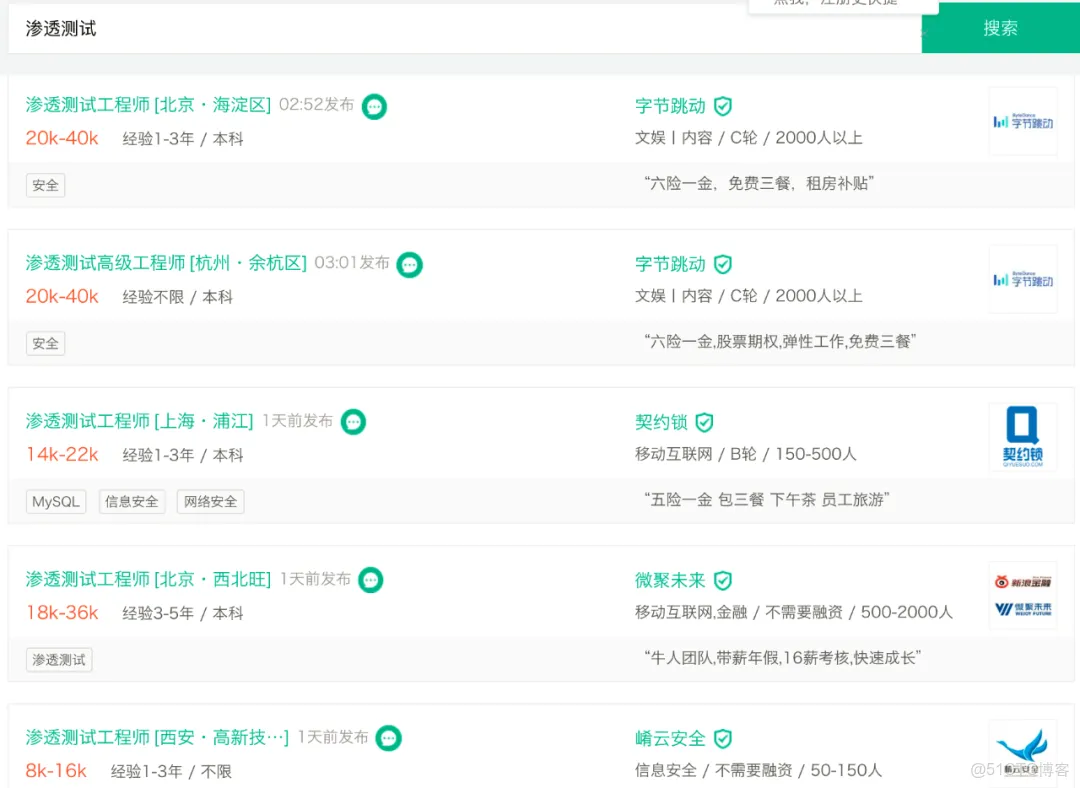1080x788 pixels.
Task: Open chat icon for 北京·海淀区 job posting
Action: pos(374,106)
